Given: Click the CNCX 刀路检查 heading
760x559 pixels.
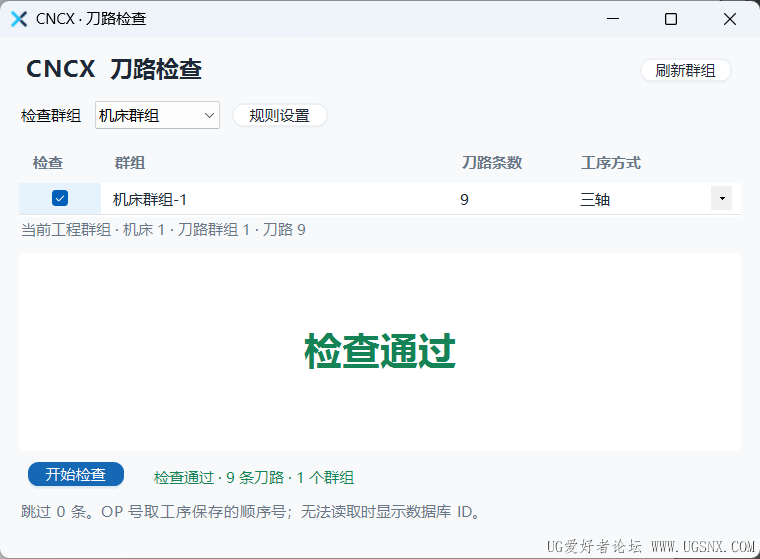Looking at the screenshot, I should click(x=114, y=69).
